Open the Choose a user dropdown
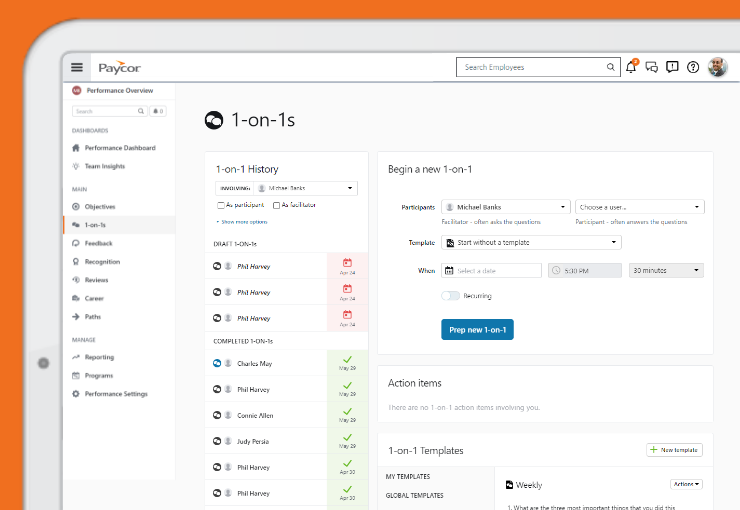740x510 pixels. [639, 207]
